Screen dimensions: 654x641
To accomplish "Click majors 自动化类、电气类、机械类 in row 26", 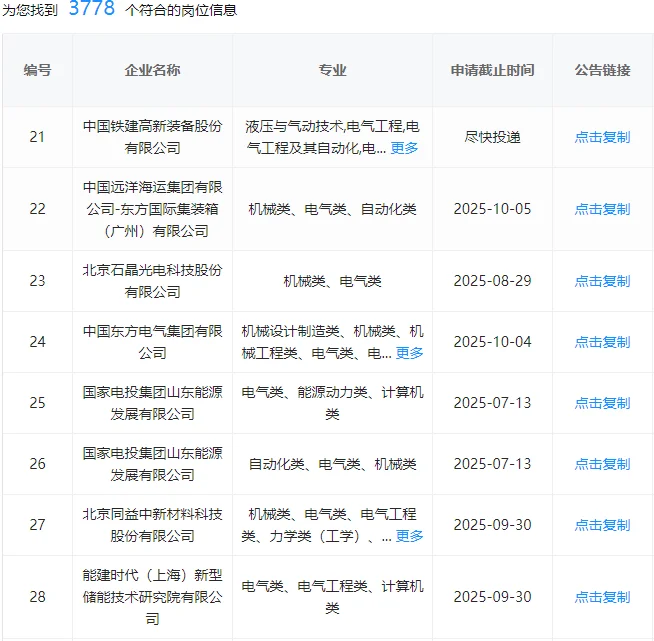I will [x=332, y=464].
